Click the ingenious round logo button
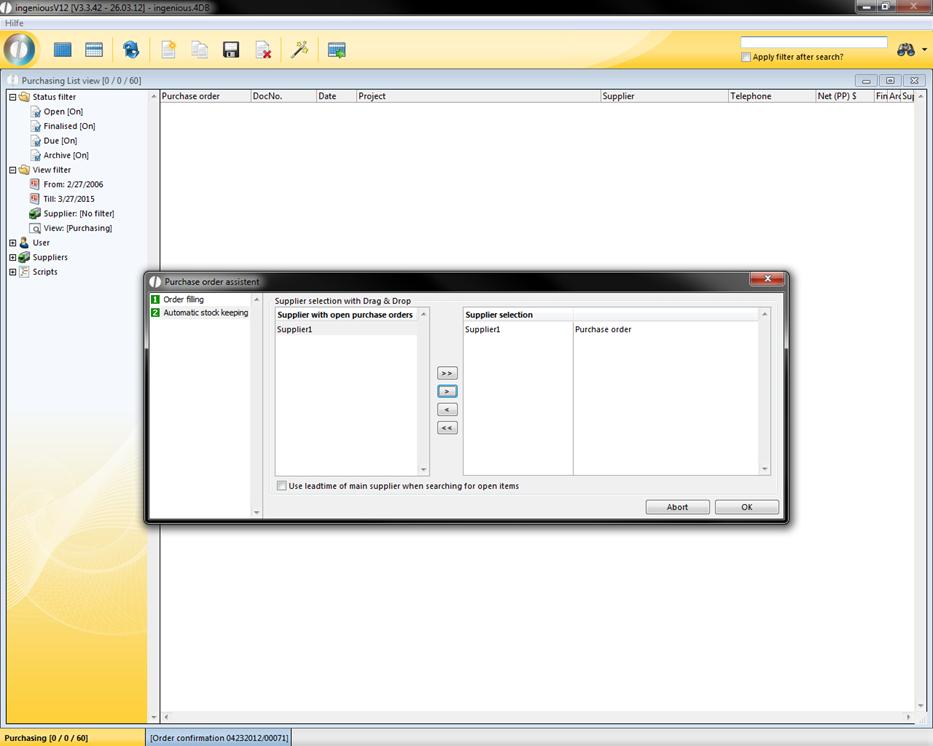 tap(20, 49)
